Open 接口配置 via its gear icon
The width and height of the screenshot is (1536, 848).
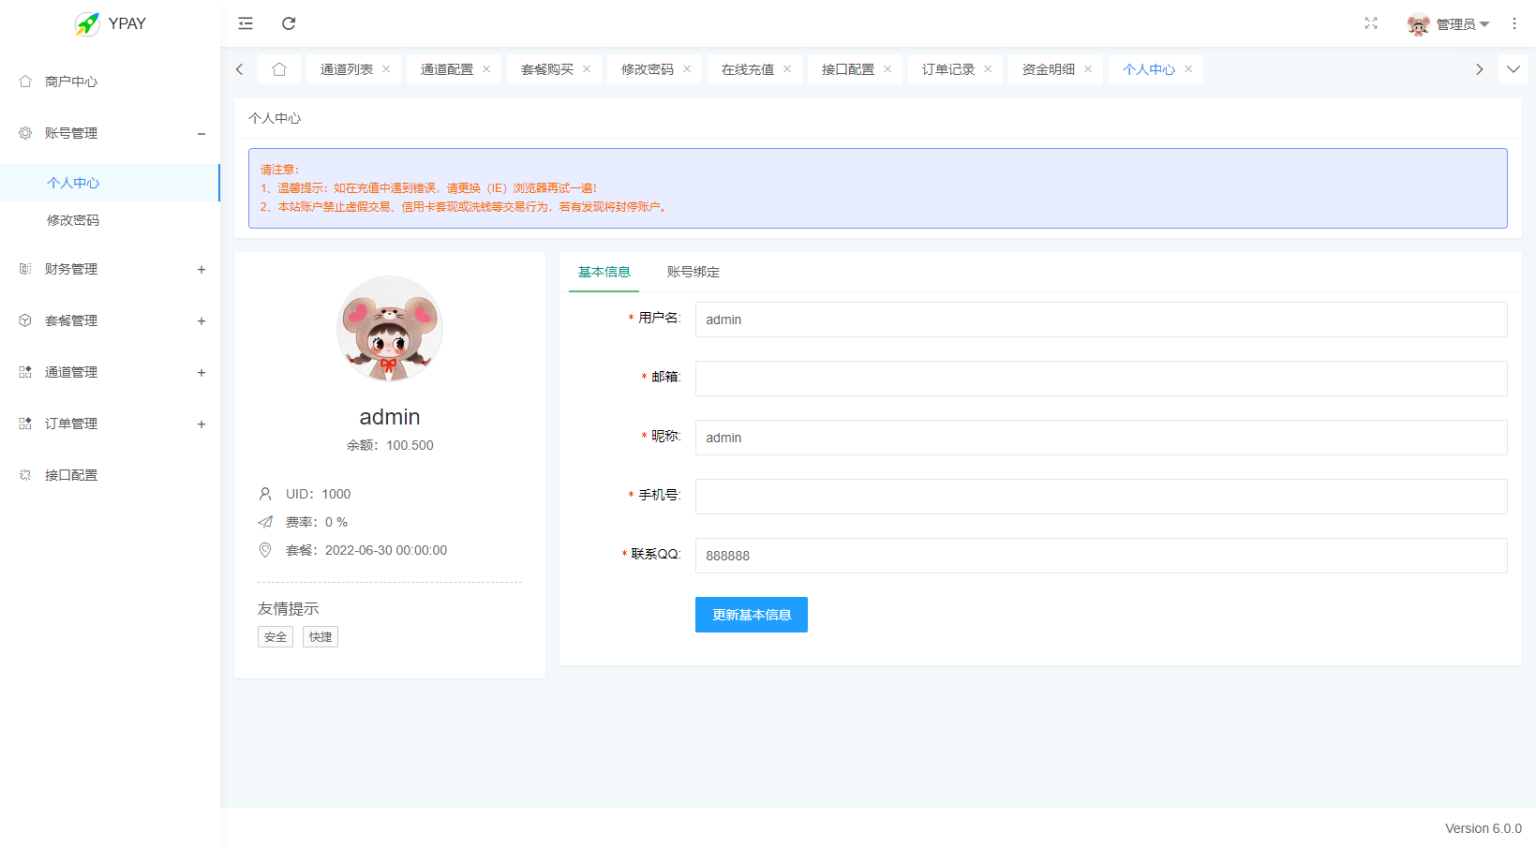[x=24, y=474]
